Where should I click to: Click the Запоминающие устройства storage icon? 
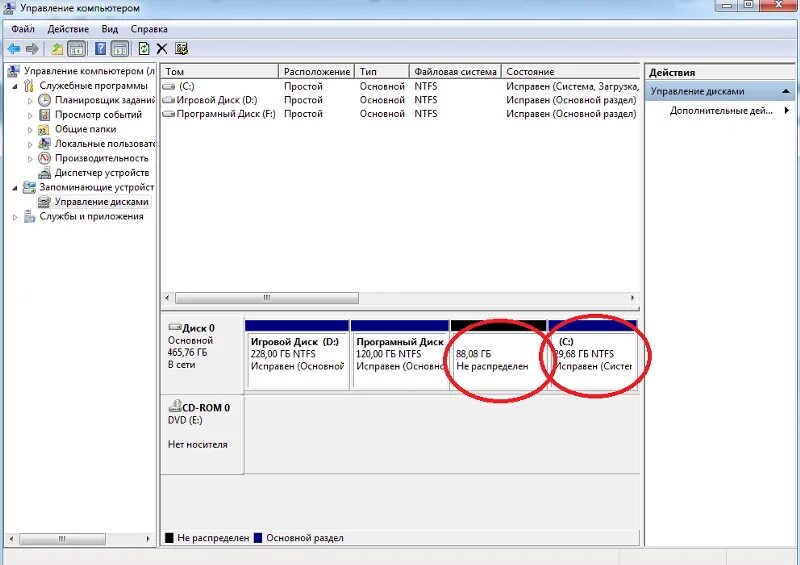coord(29,187)
